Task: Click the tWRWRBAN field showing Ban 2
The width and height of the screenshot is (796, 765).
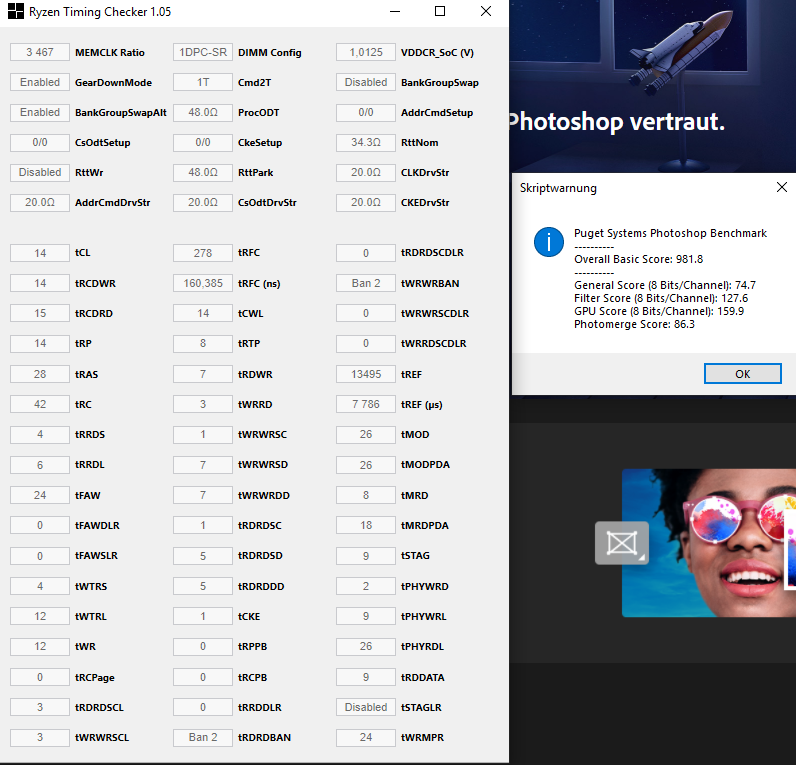Action: [366, 283]
